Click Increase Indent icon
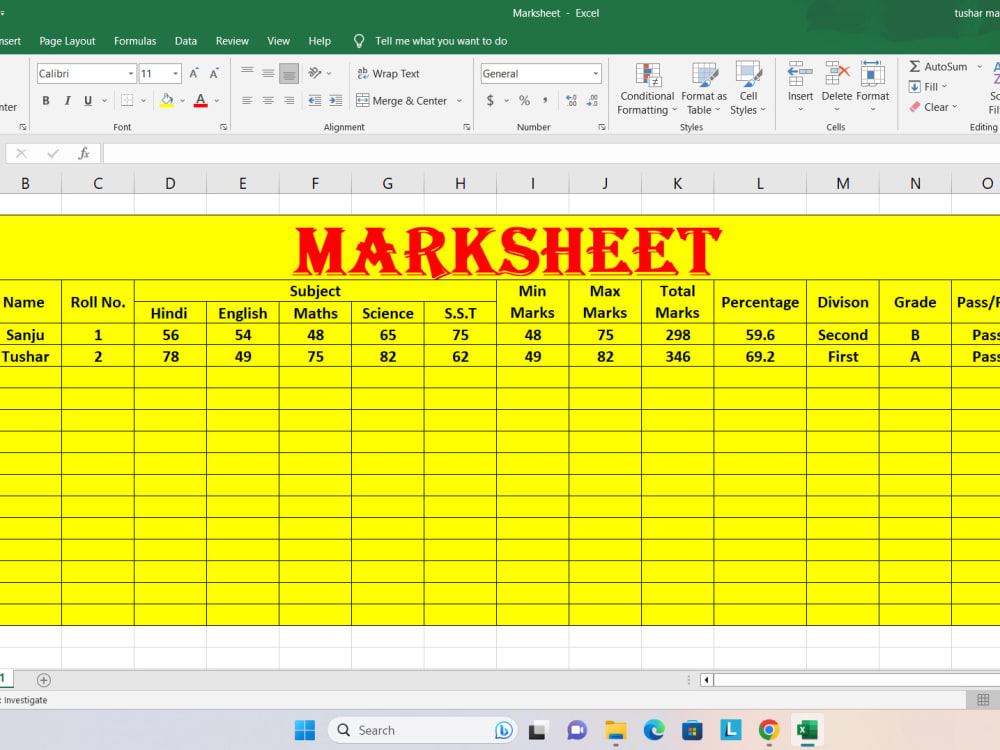The width and height of the screenshot is (1000, 750). [x=335, y=101]
